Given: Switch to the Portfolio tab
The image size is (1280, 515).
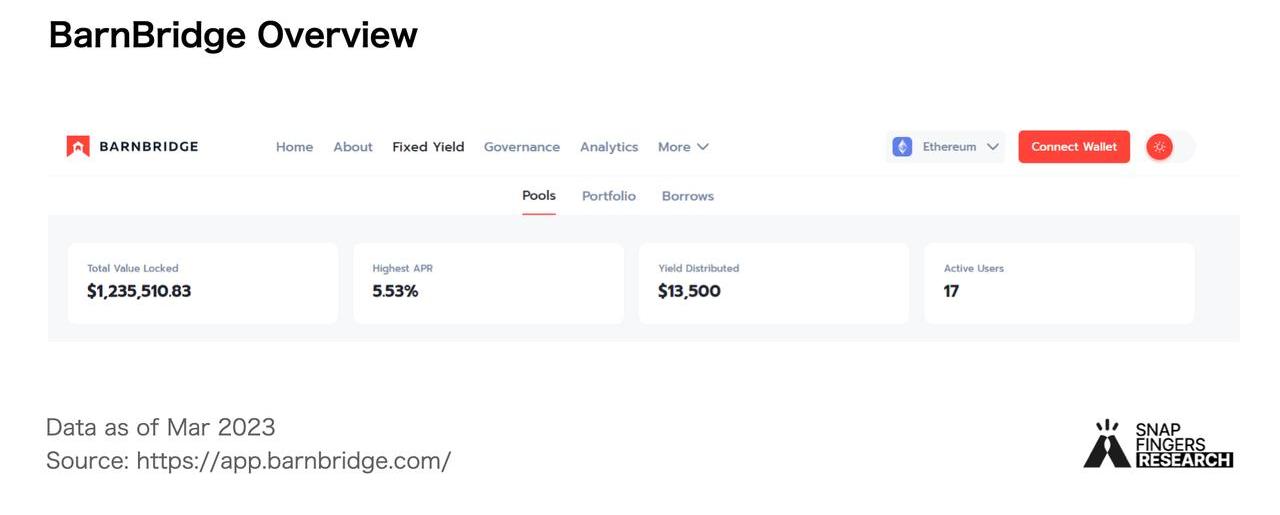Looking at the screenshot, I should pyautogui.click(x=609, y=196).
